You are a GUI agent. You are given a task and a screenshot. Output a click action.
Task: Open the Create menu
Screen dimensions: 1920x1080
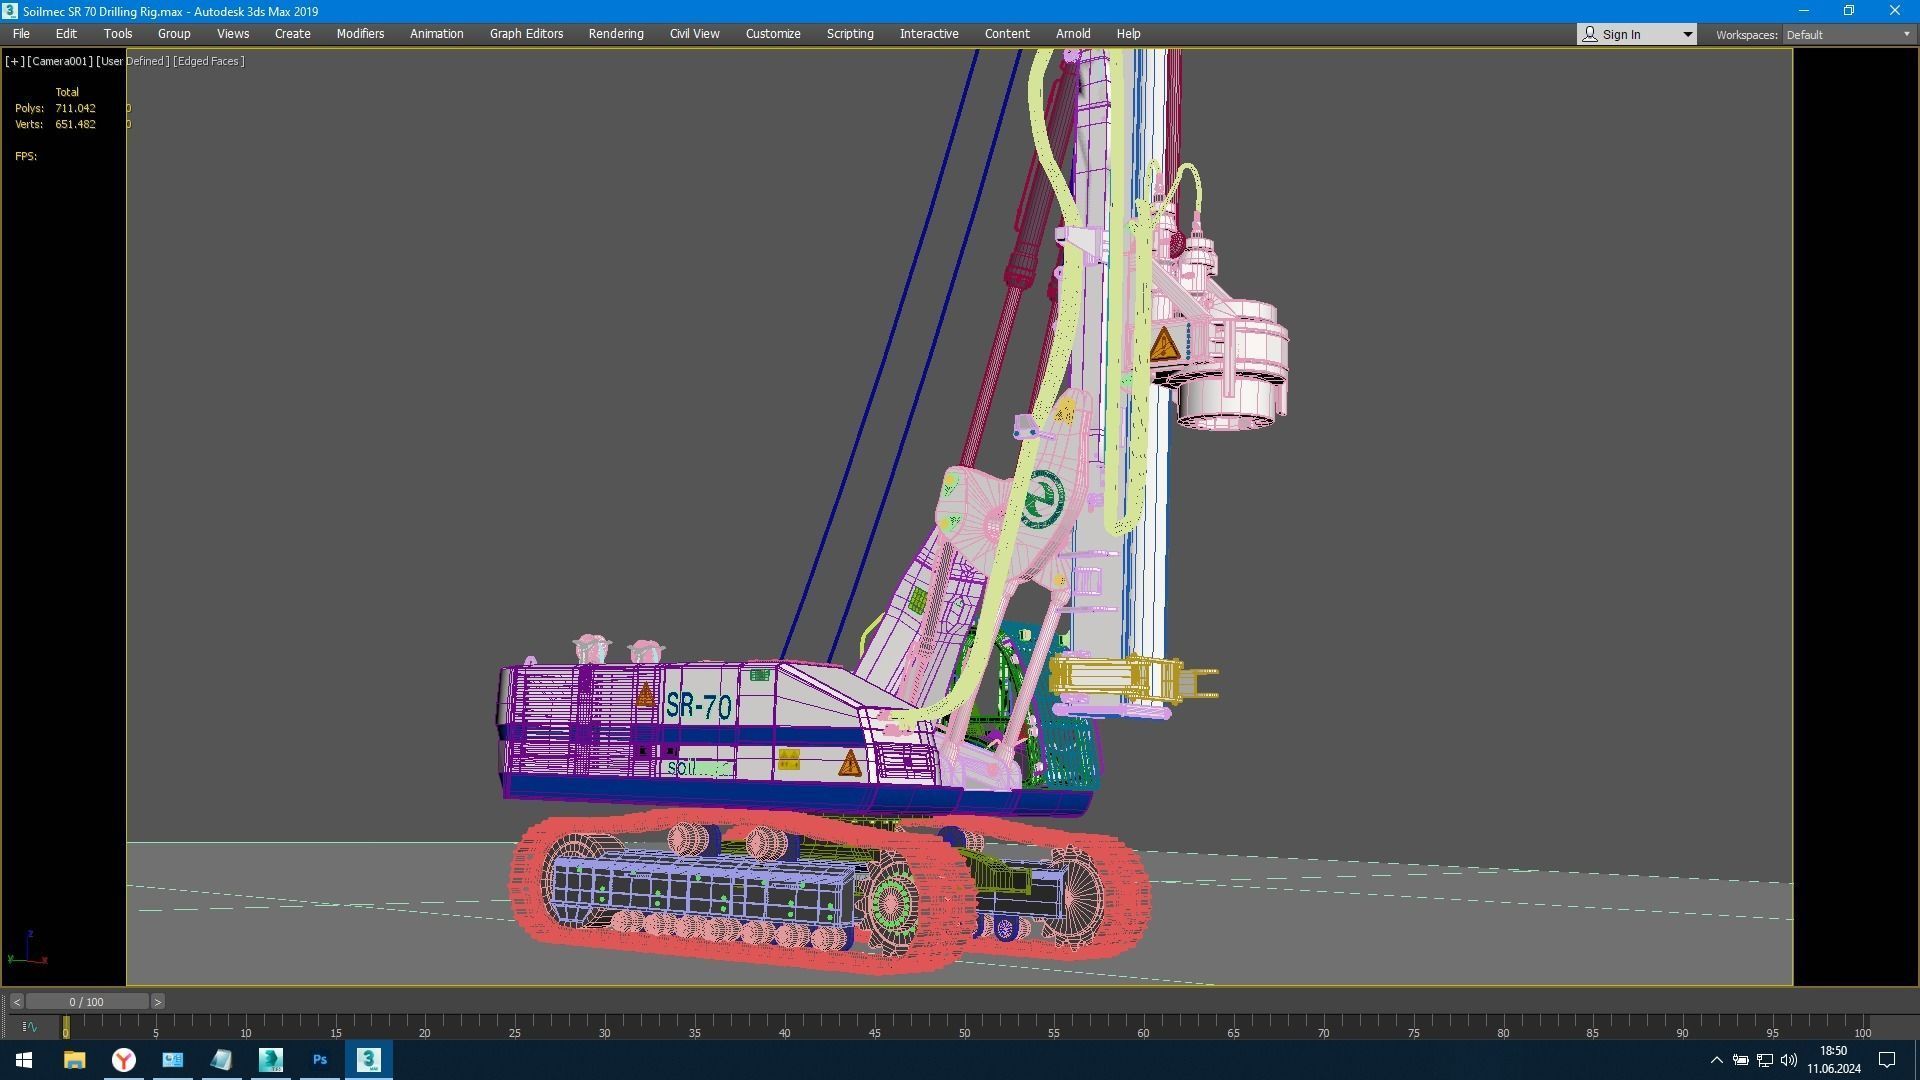293,34
